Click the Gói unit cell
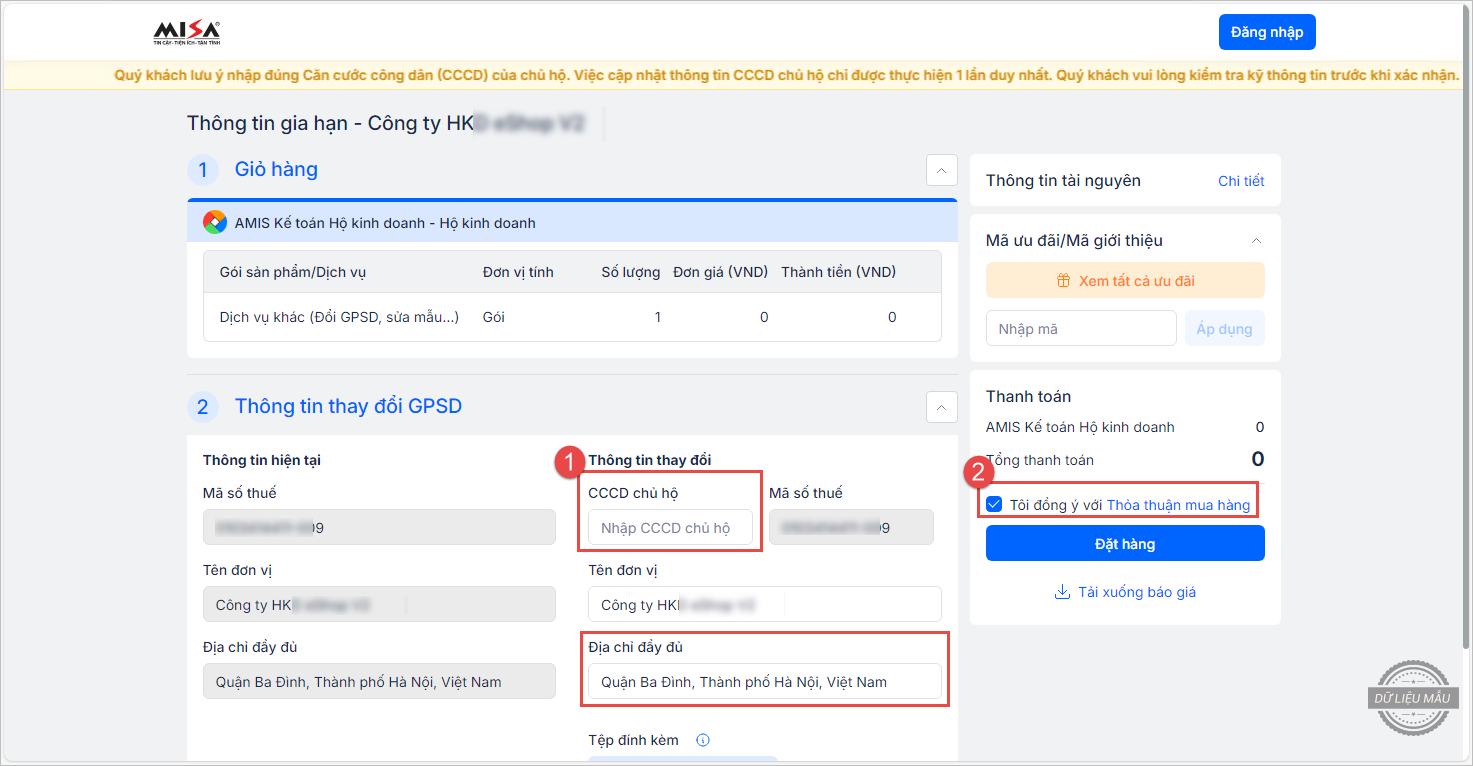1473x766 pixels. pos(493,317)
